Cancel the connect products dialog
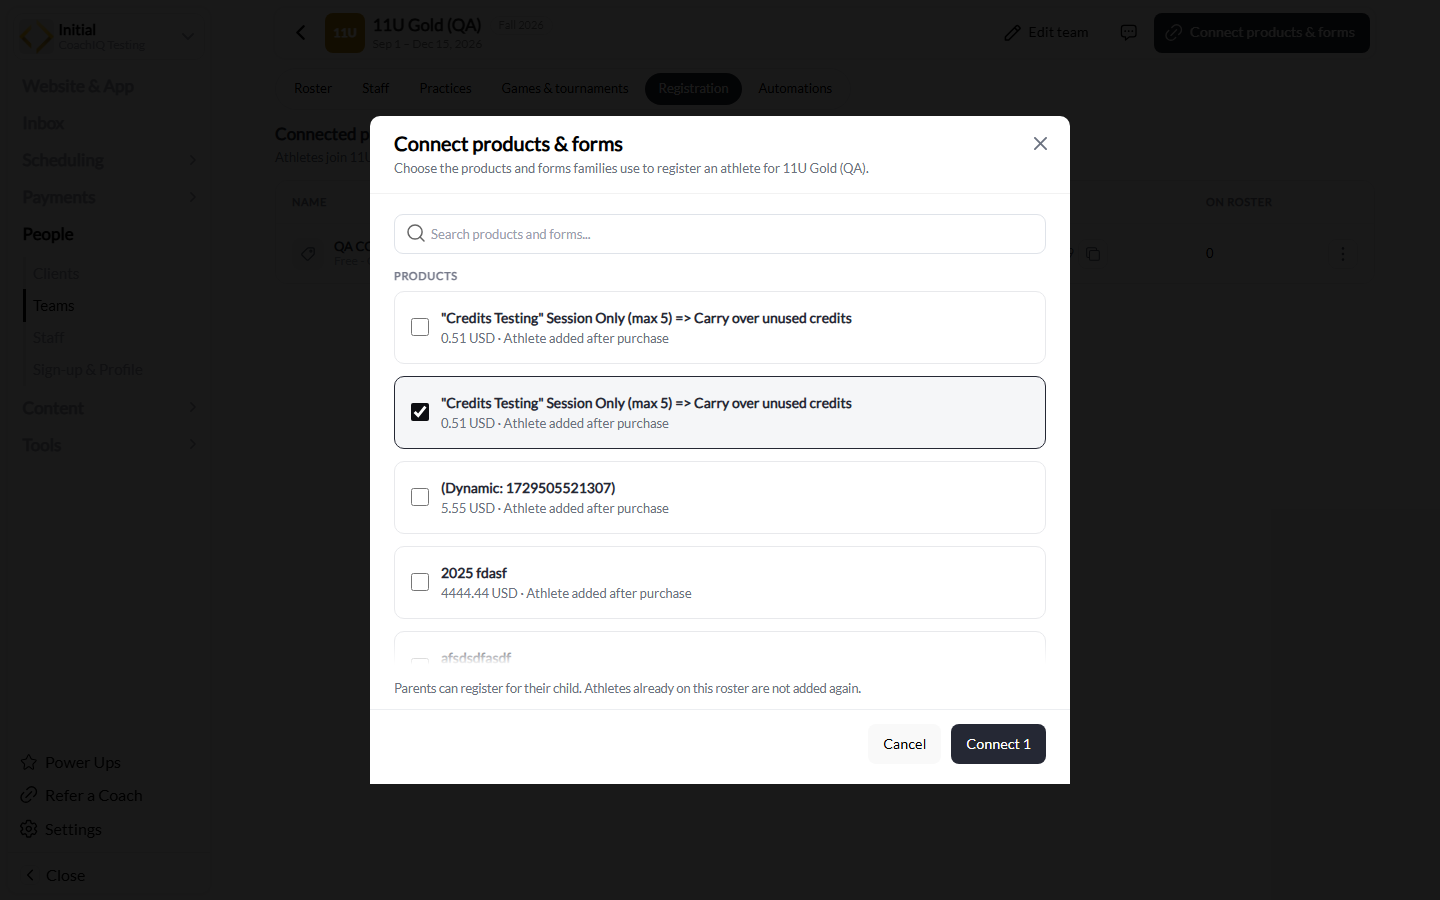 [904, 744]
